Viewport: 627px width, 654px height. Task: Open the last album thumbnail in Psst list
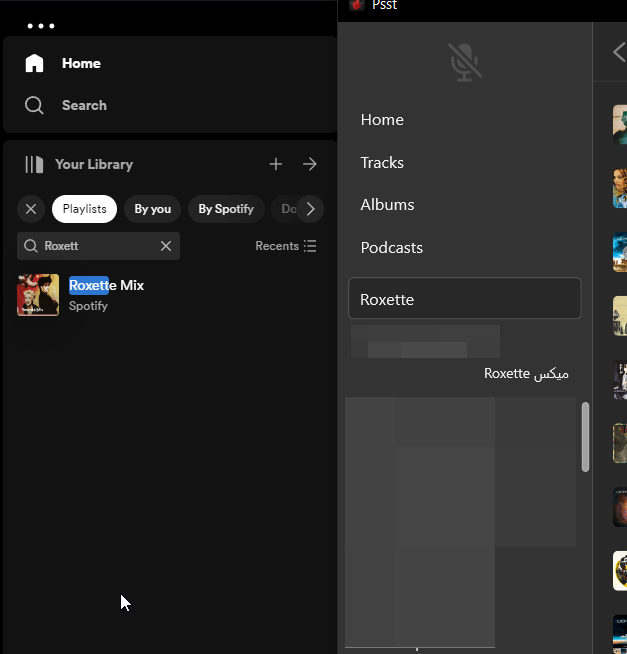620,634
